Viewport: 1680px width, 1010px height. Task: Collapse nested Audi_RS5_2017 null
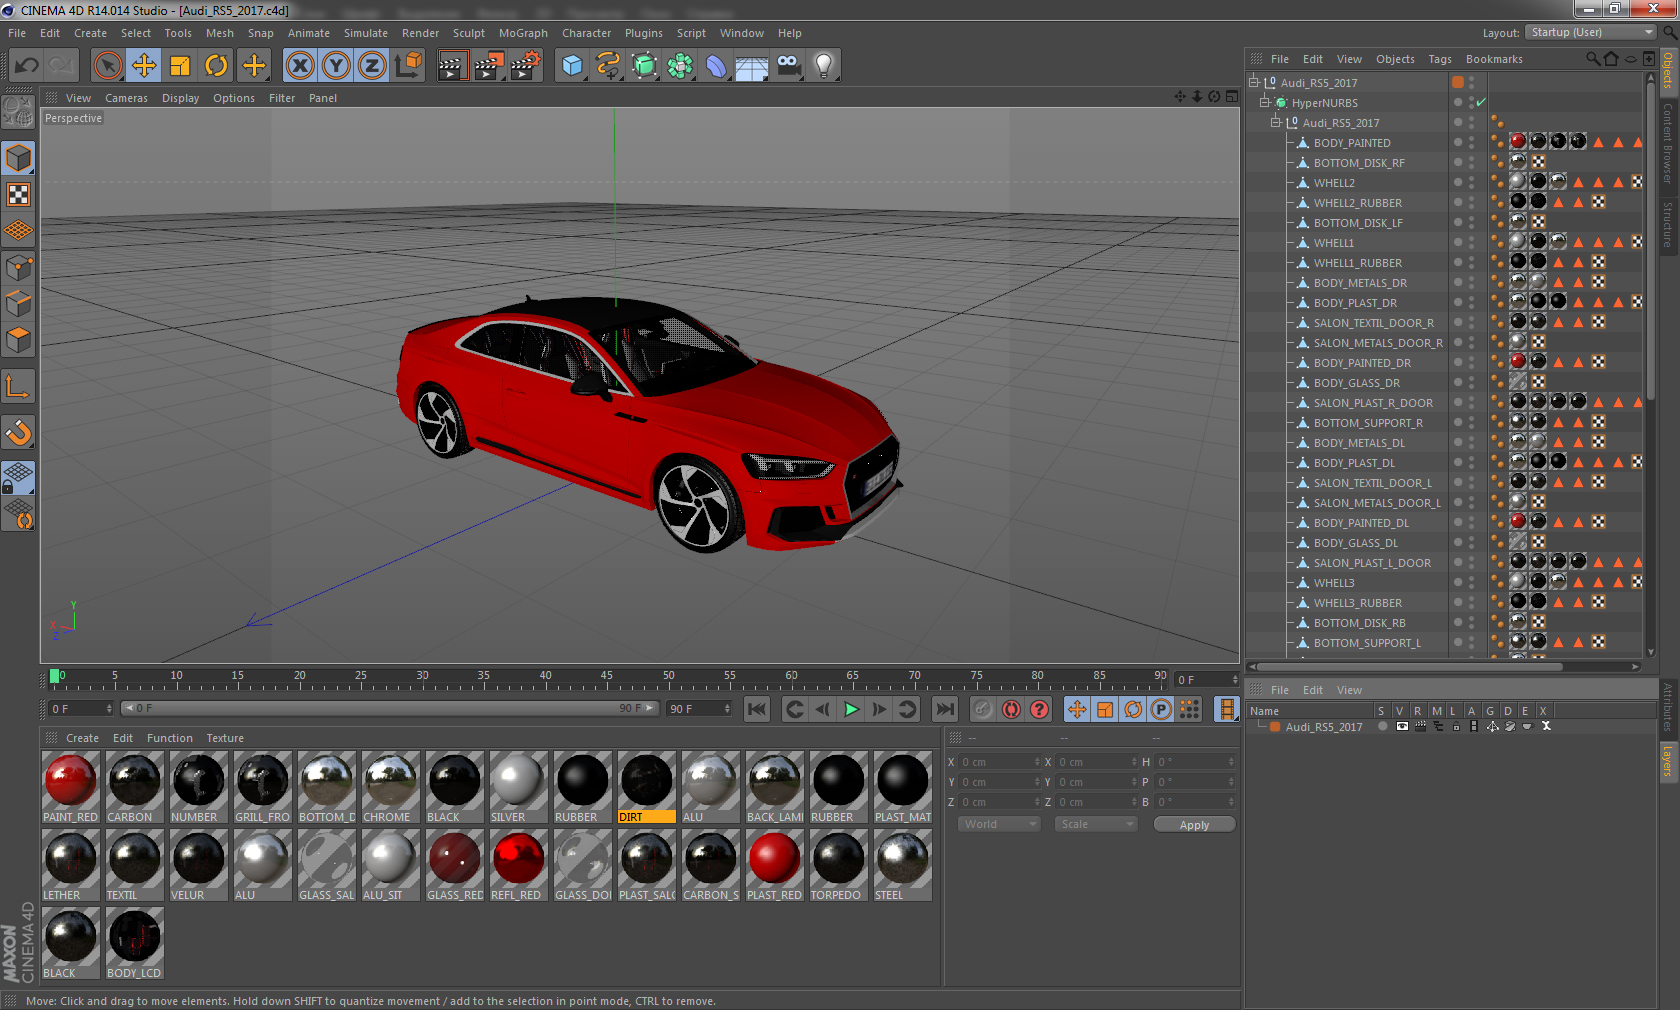pyautogui.click(x=1276, y=122)
